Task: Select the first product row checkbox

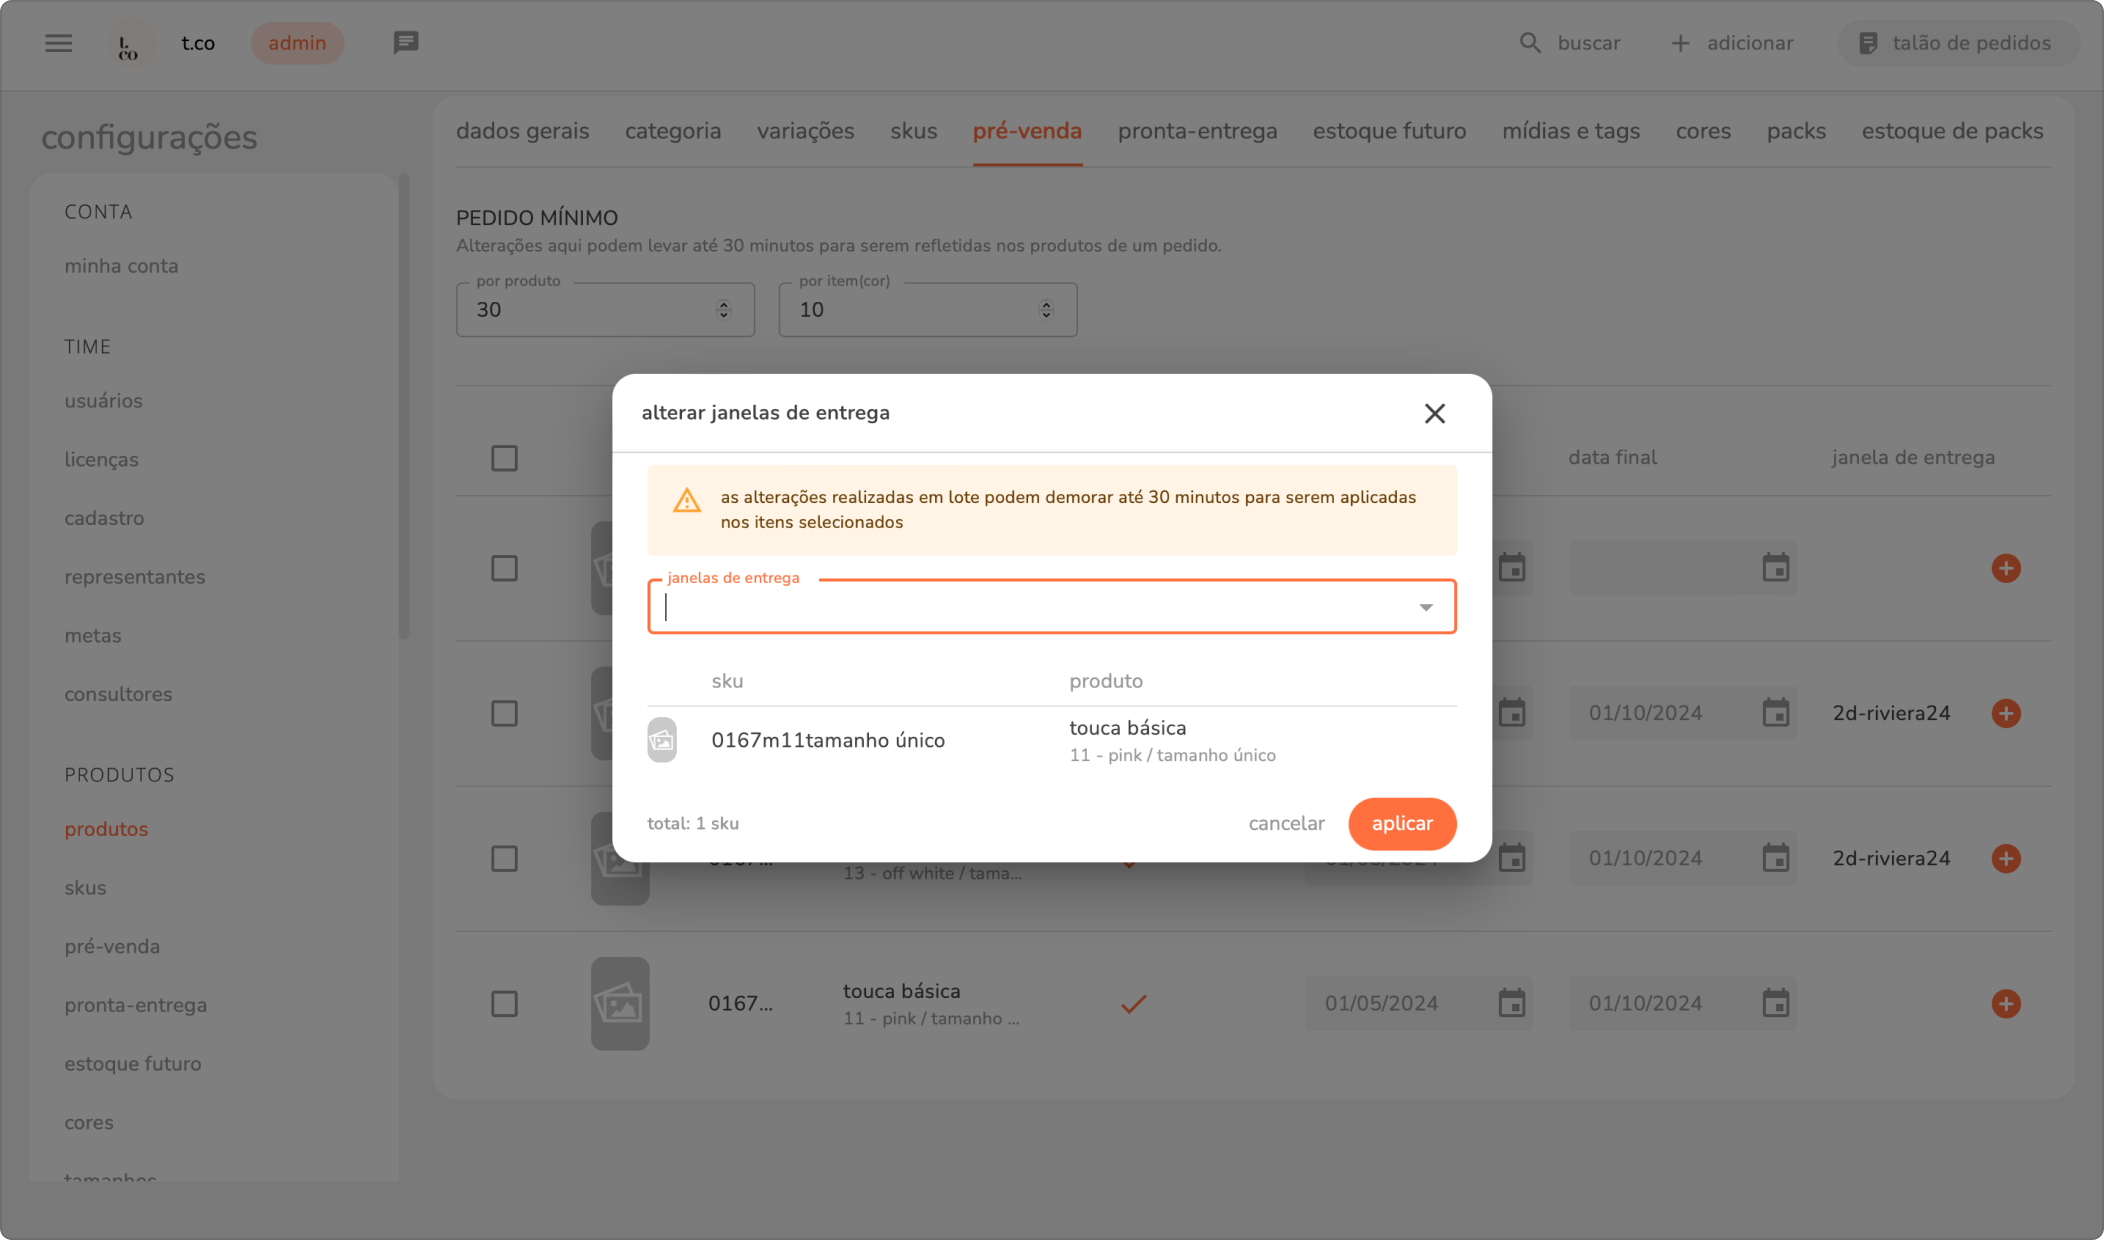Action: tap(504, 568)
